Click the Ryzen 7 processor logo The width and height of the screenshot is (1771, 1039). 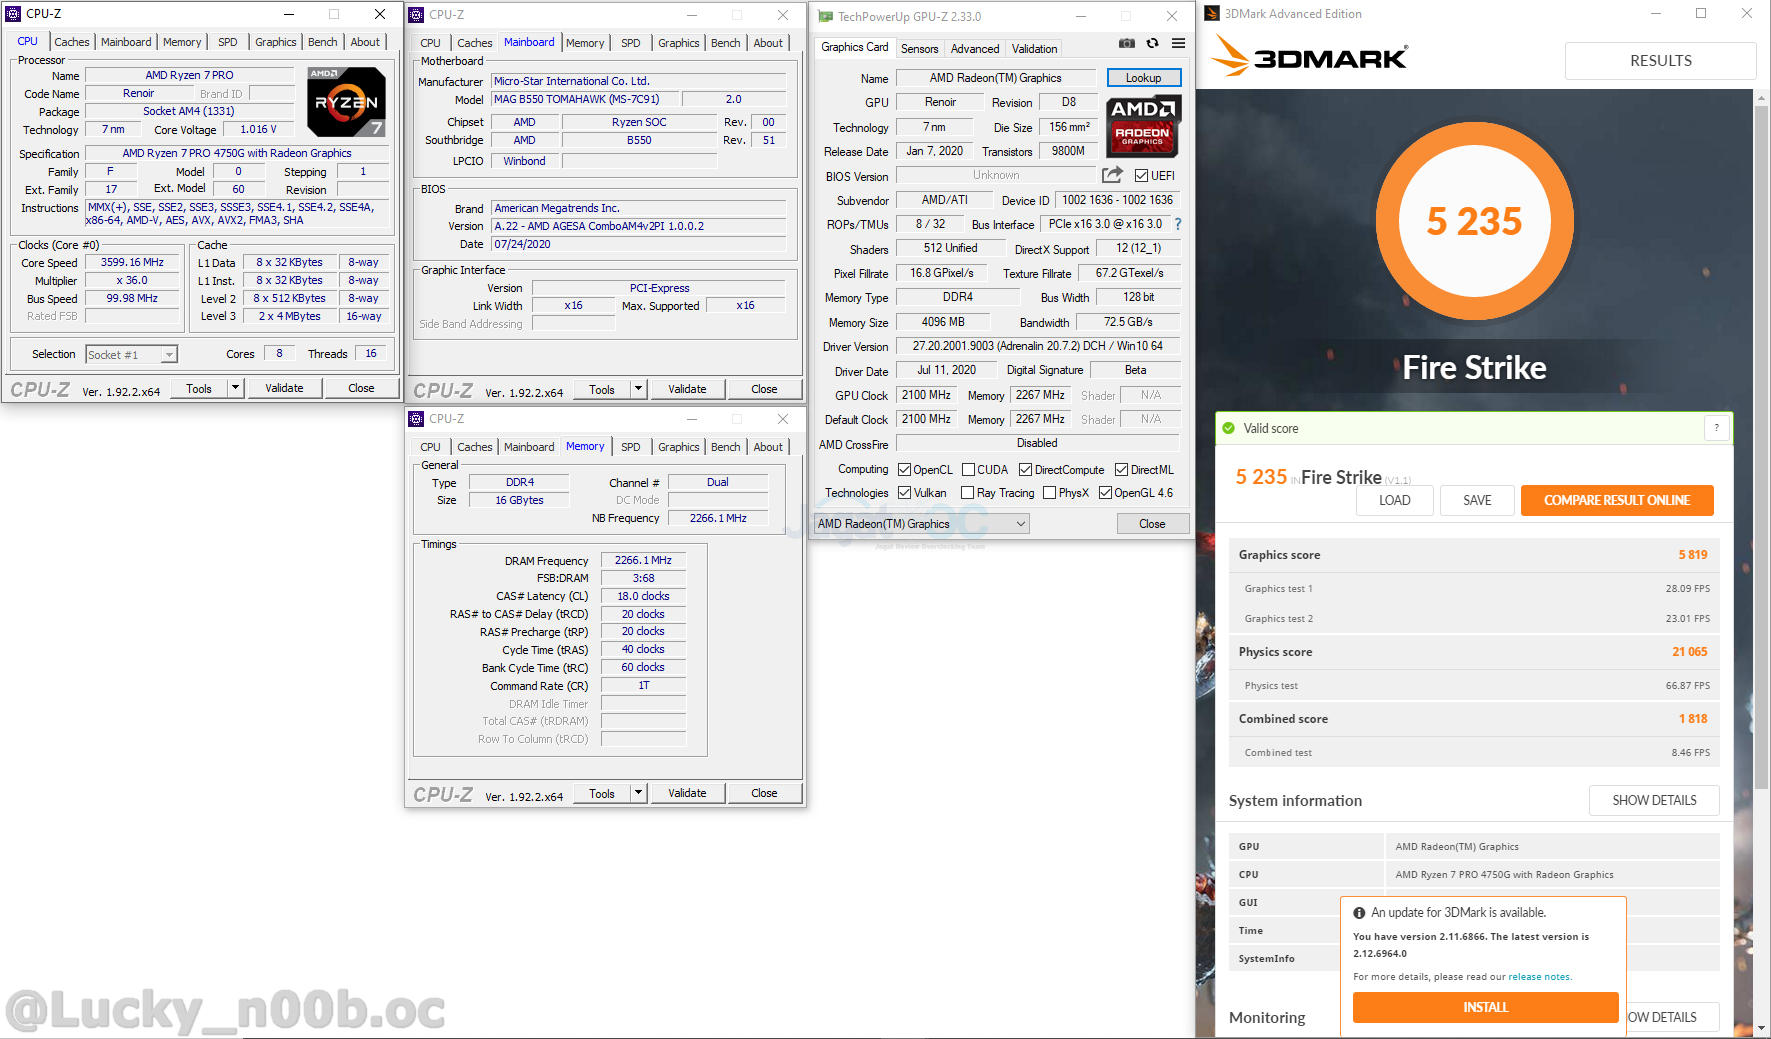pos(346,101)
